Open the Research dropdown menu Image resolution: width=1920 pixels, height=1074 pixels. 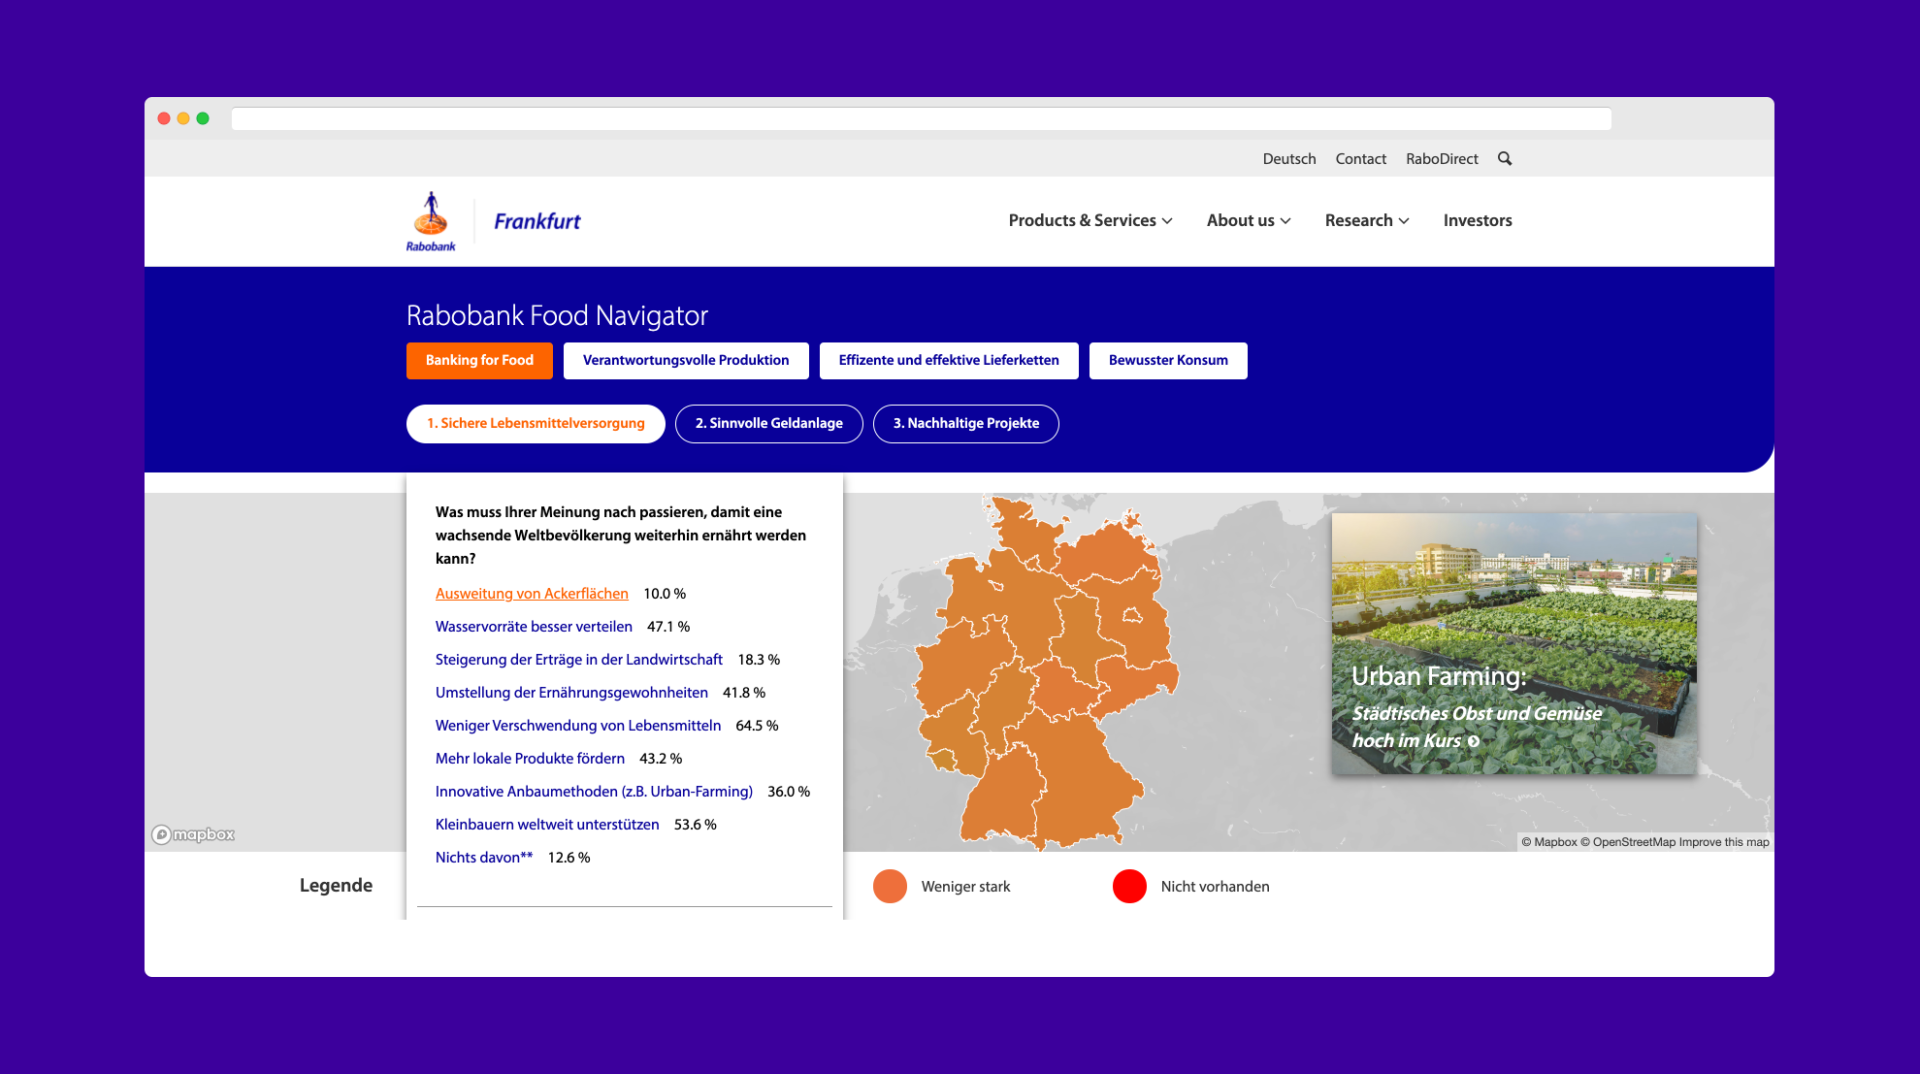[x=1367, y=220]
